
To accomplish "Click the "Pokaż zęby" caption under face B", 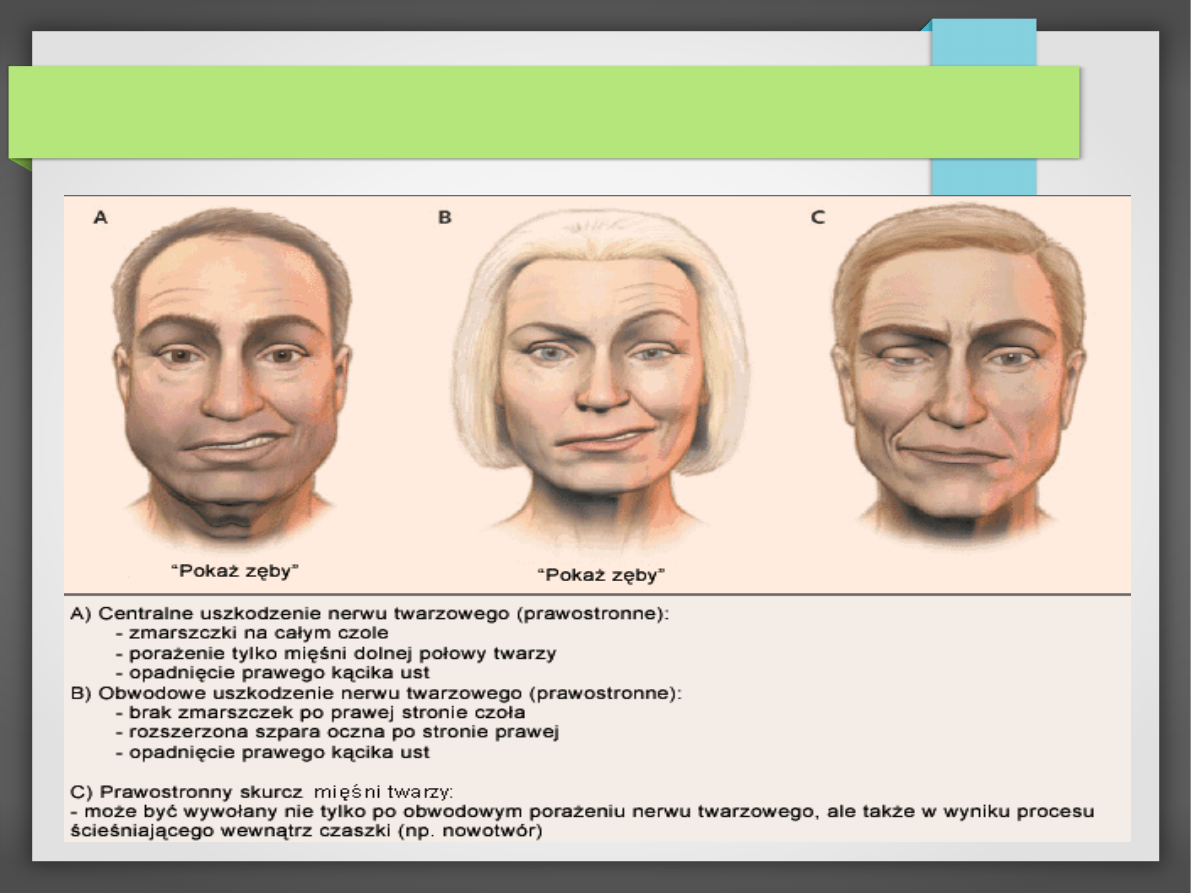I will (x=601, y=575).
